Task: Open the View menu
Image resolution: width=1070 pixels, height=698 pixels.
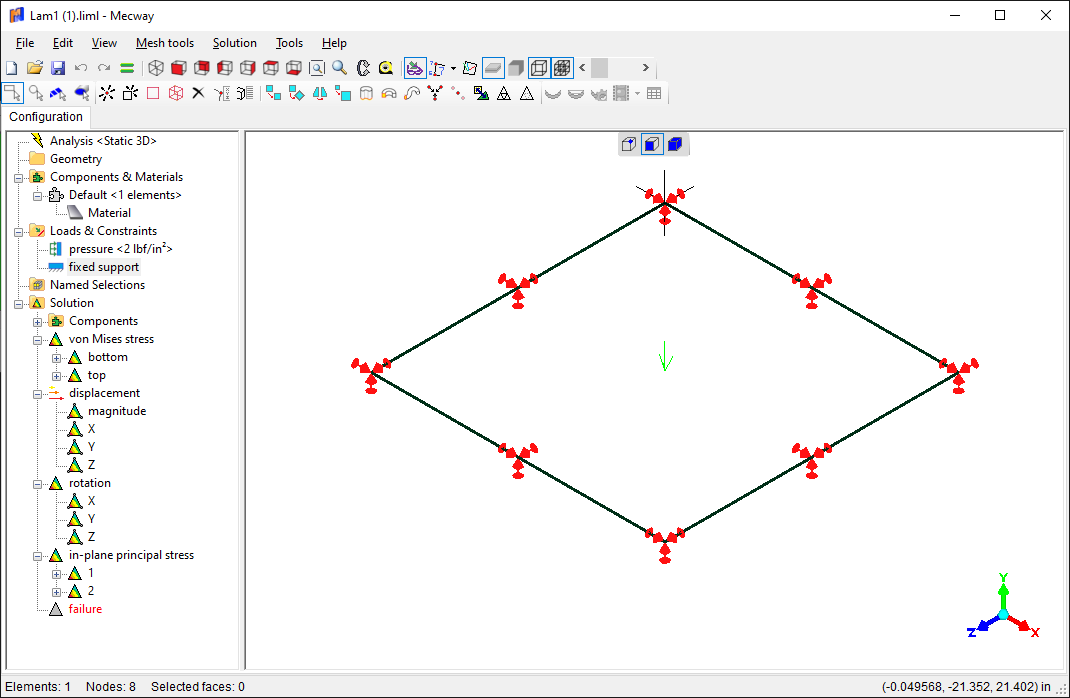Action: tap(104, 43)
